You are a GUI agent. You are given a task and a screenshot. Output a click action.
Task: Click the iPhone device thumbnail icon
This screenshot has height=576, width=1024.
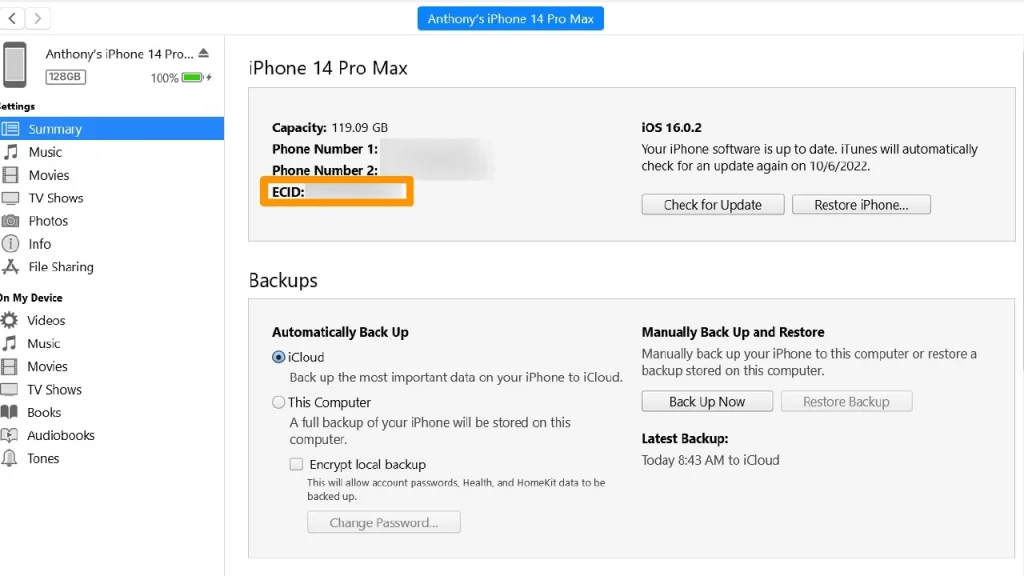tap(14, 65)
